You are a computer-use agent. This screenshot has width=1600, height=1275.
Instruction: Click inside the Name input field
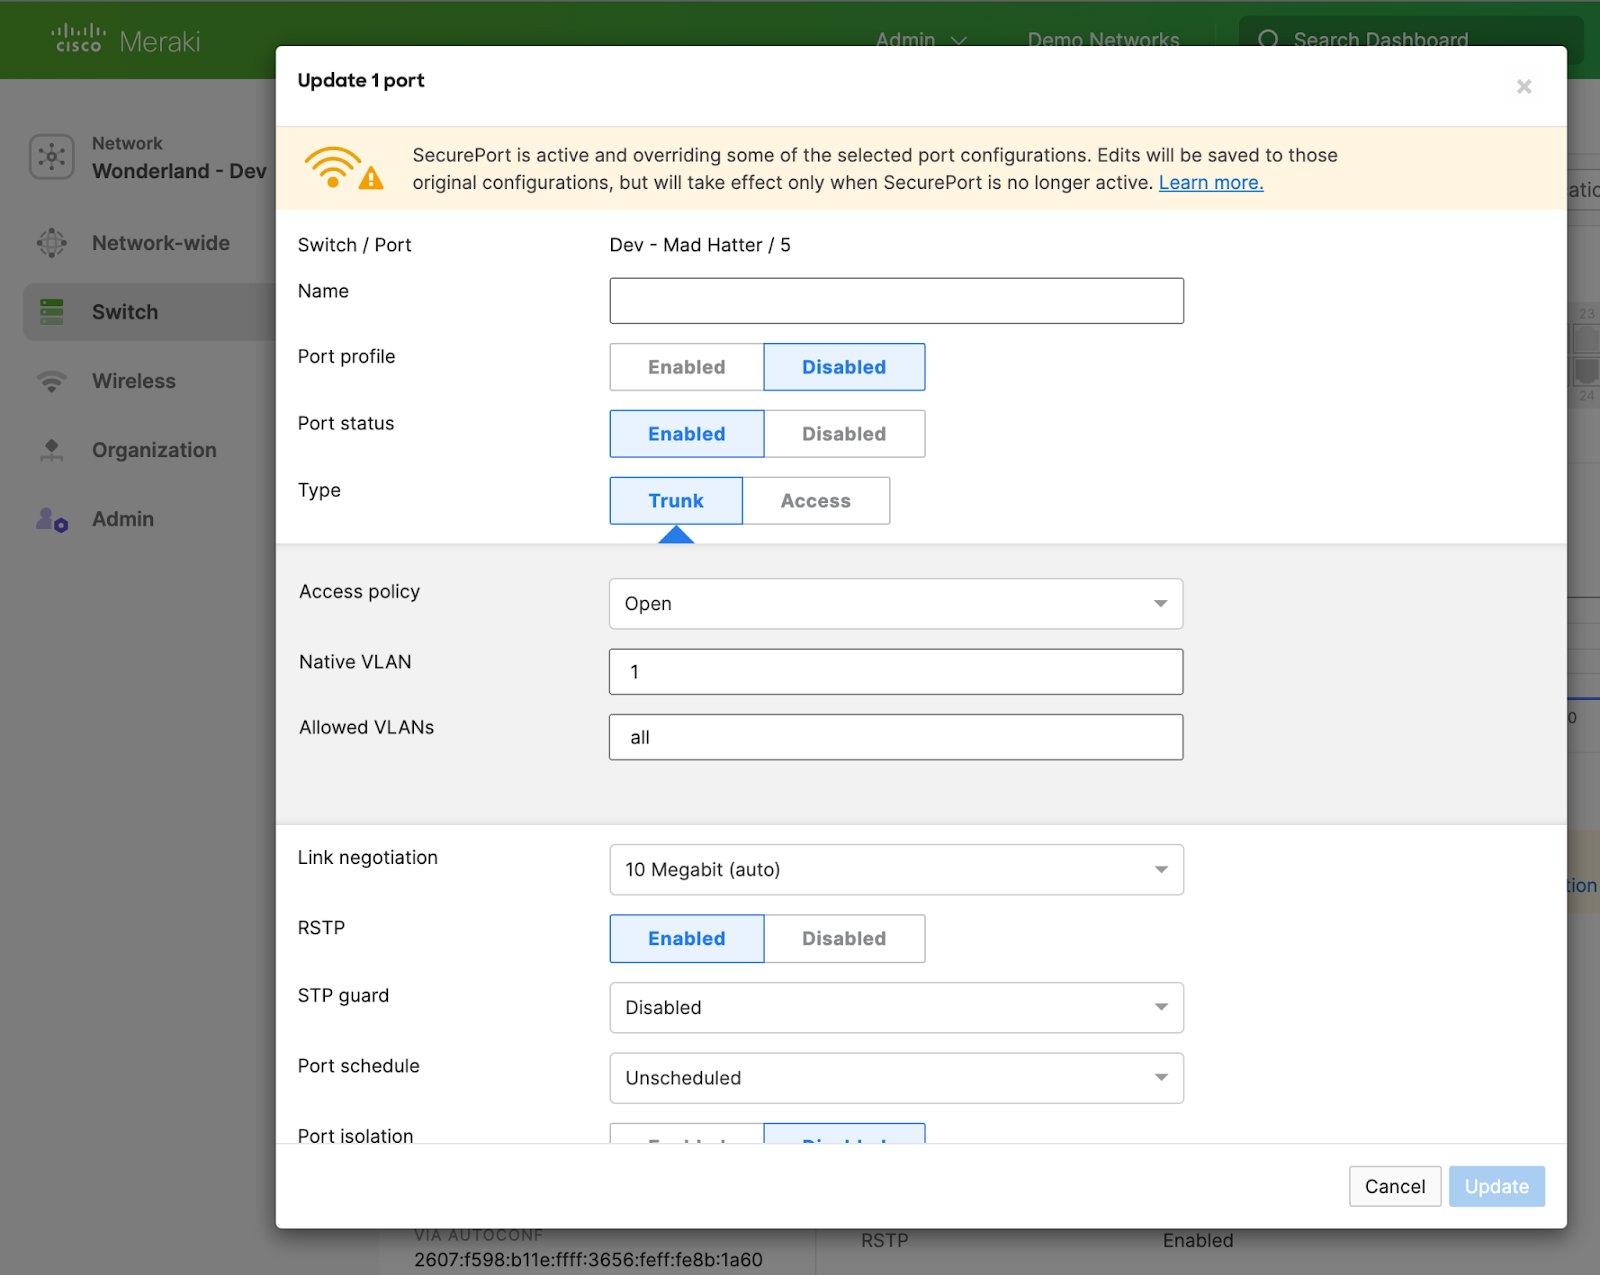[x=895, y=300]
